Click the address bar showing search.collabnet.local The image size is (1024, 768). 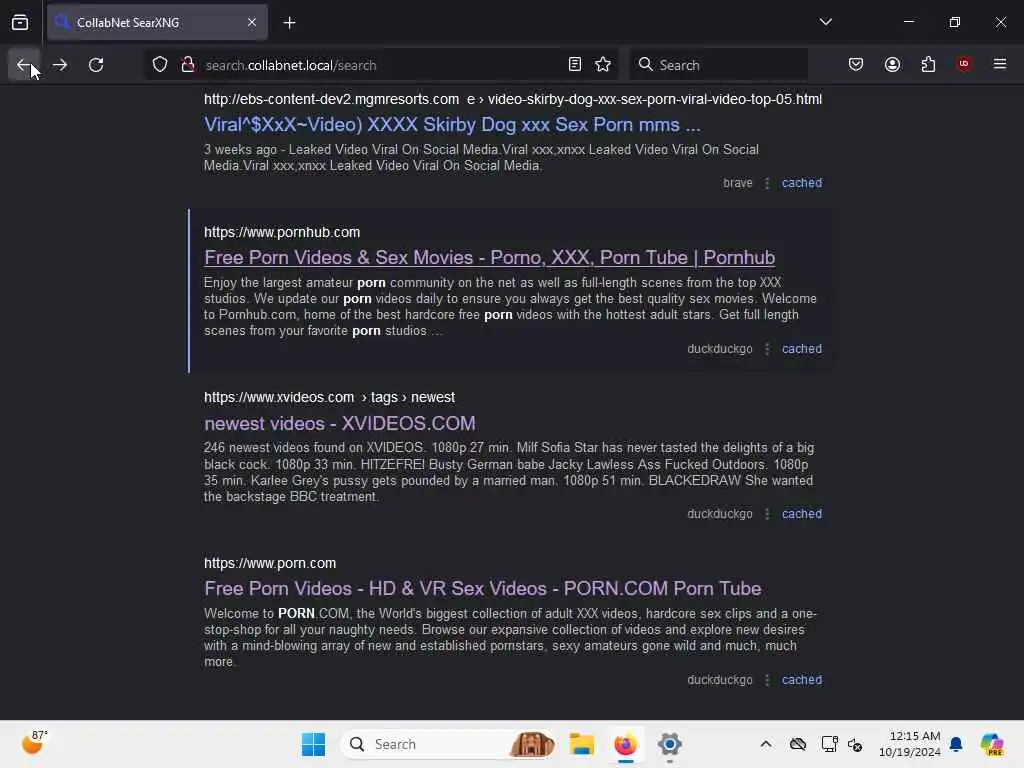click(x=383, y=65)
